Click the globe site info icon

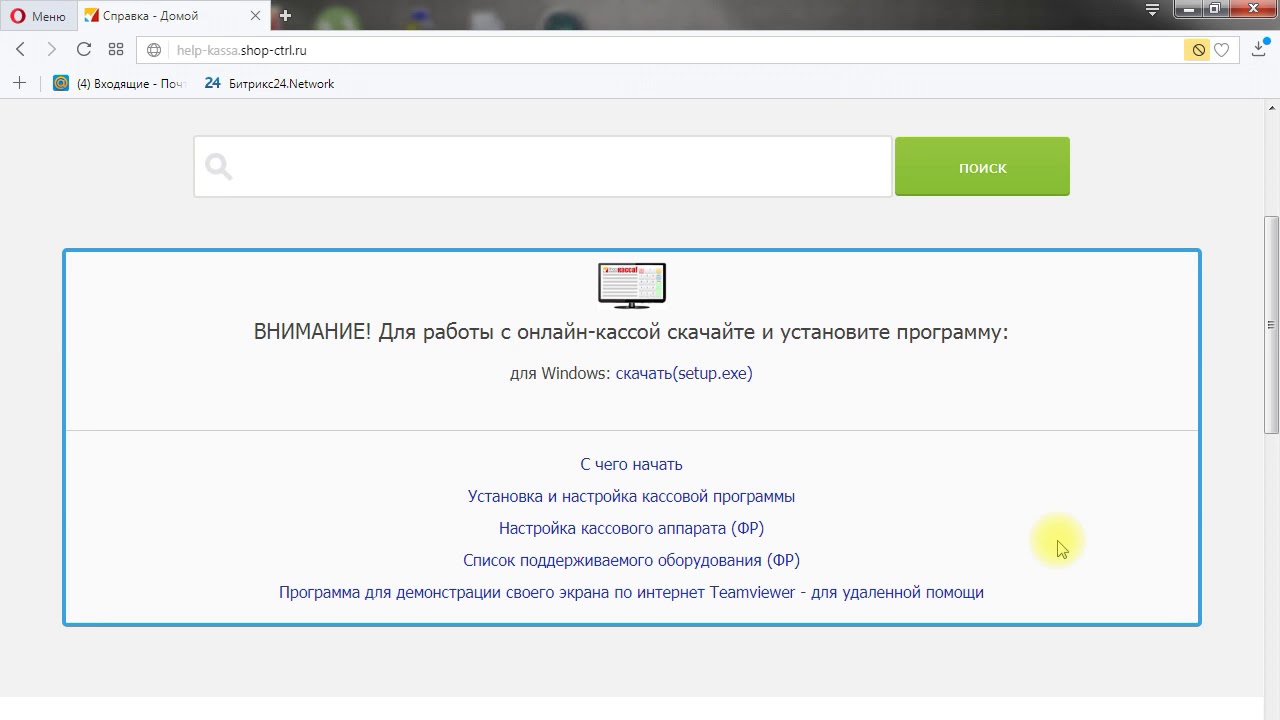point(154,50)
